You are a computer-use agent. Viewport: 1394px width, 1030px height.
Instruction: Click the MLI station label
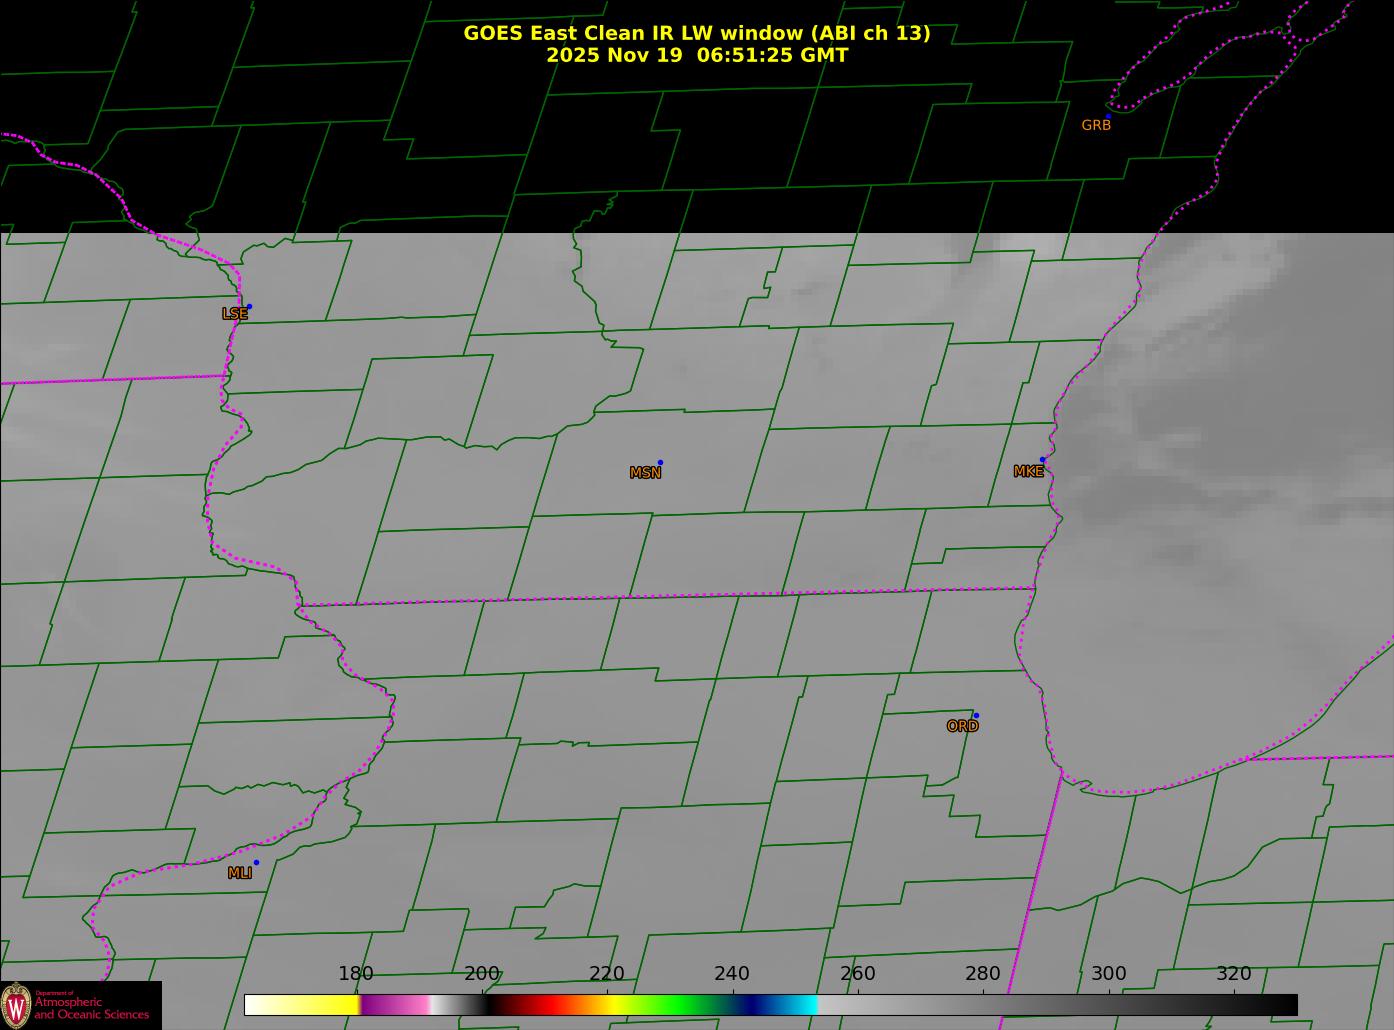tap(239, 873)
